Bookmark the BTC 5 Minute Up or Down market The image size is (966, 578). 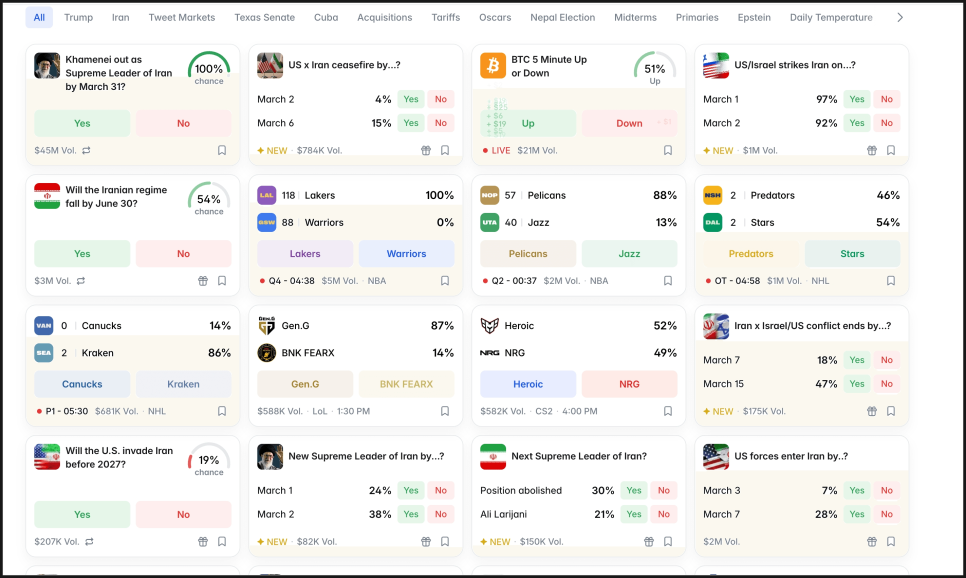[668, 150]
